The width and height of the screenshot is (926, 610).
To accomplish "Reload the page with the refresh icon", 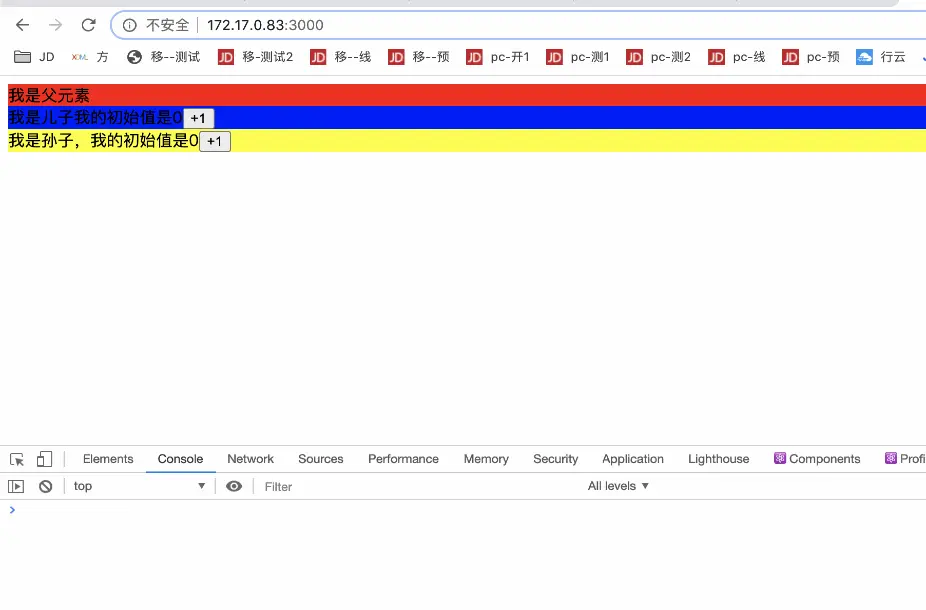I will pyautogui.click(x=89, y=25).
